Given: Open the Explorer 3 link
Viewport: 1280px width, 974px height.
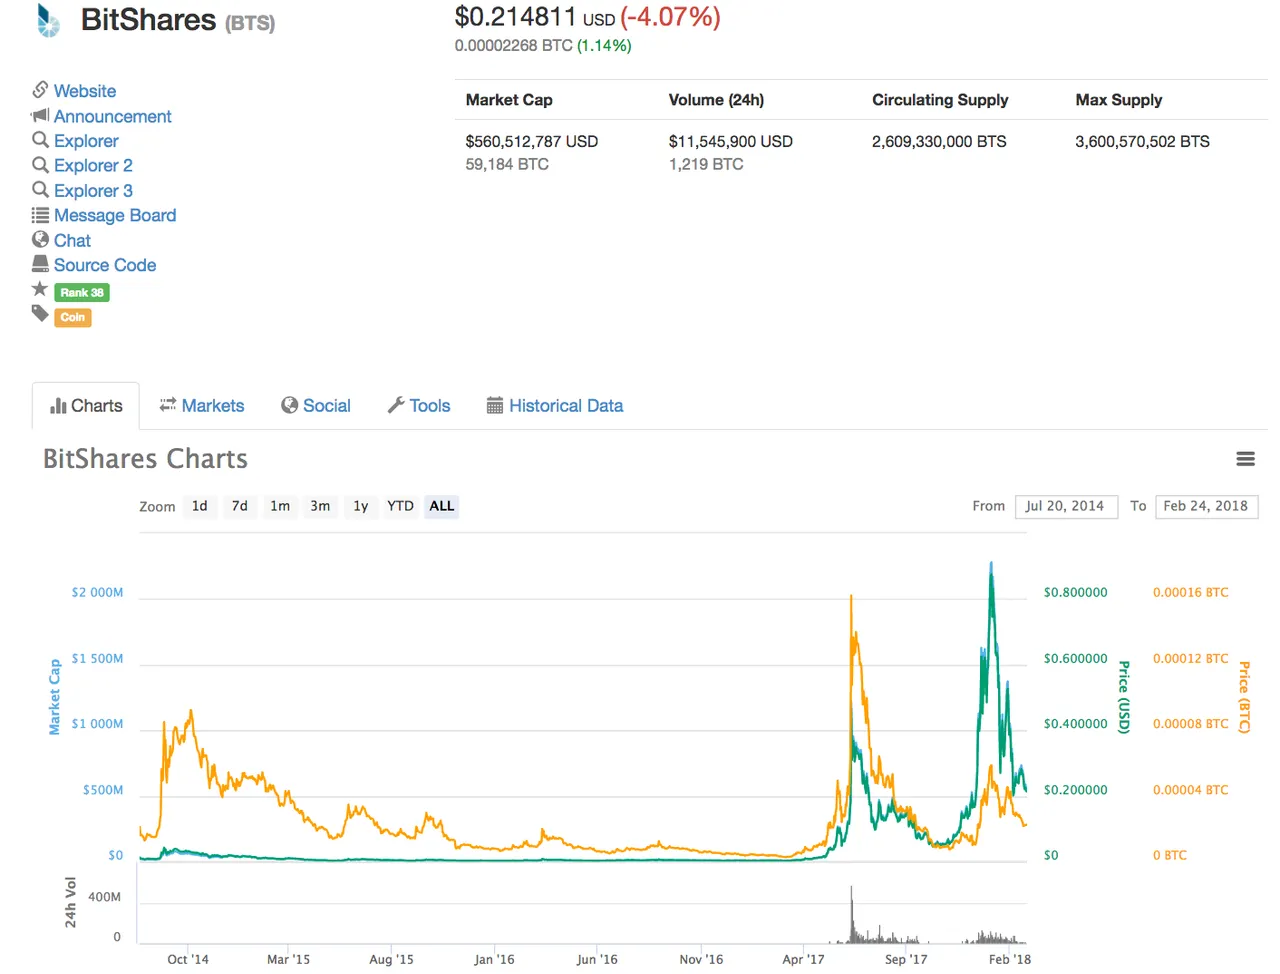Looking at the screenshot, I should coord(93,191).
